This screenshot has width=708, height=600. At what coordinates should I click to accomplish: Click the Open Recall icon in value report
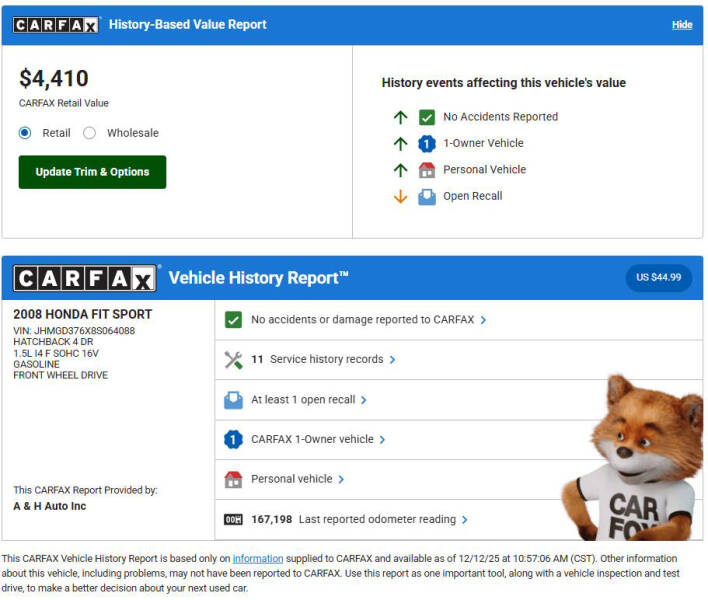427,196
